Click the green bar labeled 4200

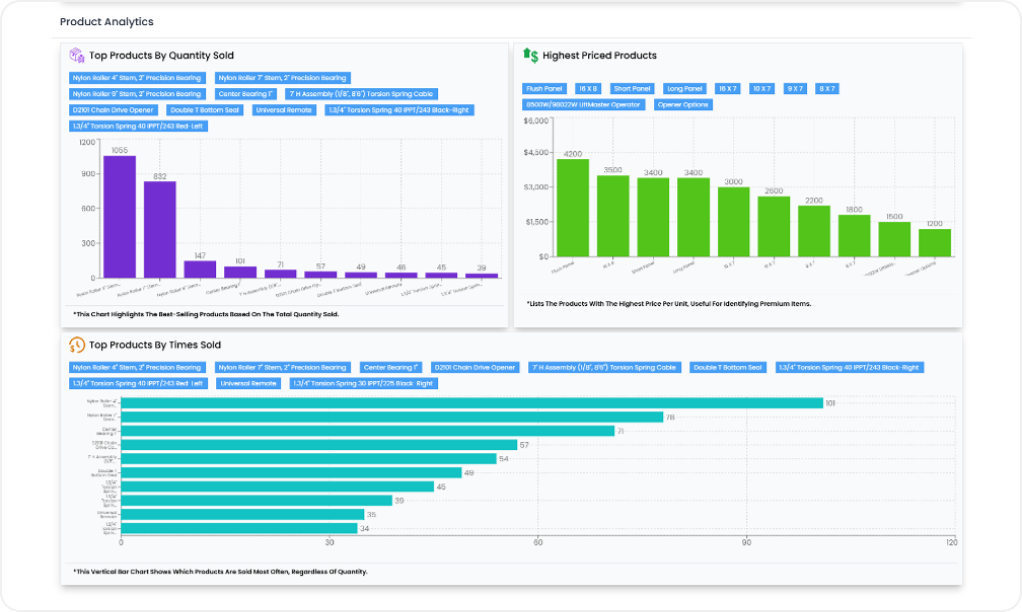pyautogui.click(x=573, y=208)
